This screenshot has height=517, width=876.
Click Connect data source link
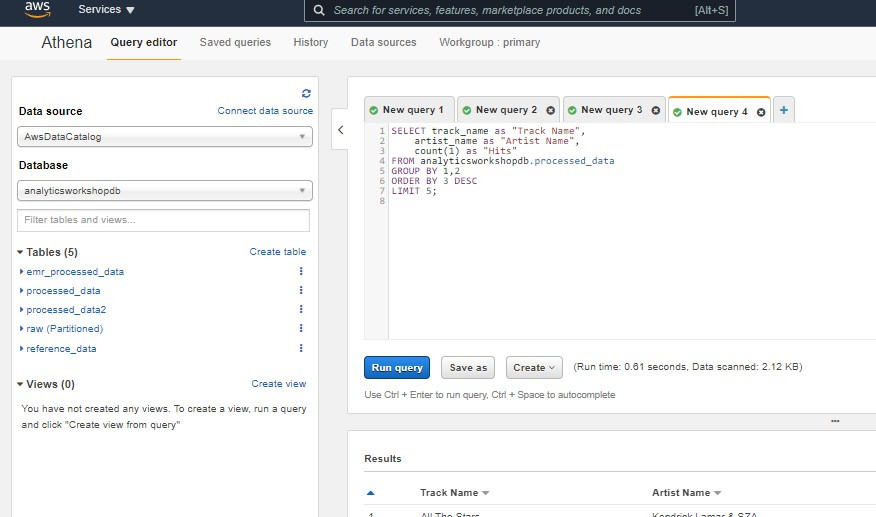point(265,111)
